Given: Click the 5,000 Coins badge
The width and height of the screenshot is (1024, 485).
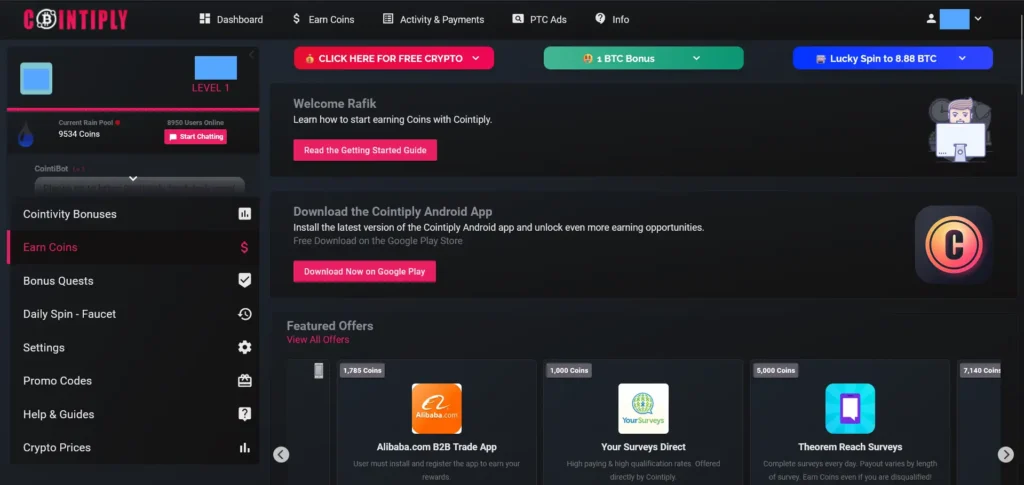Looking at the screenshot, I should point(776,370).
